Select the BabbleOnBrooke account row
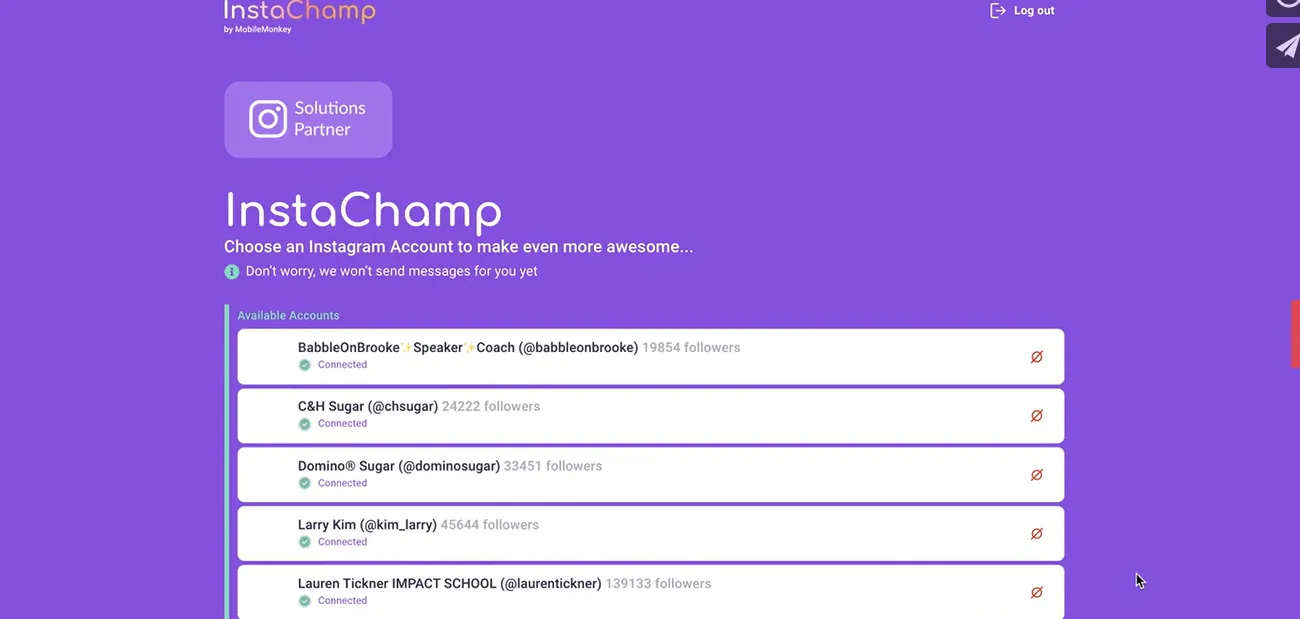The height and width of the screenshot is (619, 1300). pos(650,356)
